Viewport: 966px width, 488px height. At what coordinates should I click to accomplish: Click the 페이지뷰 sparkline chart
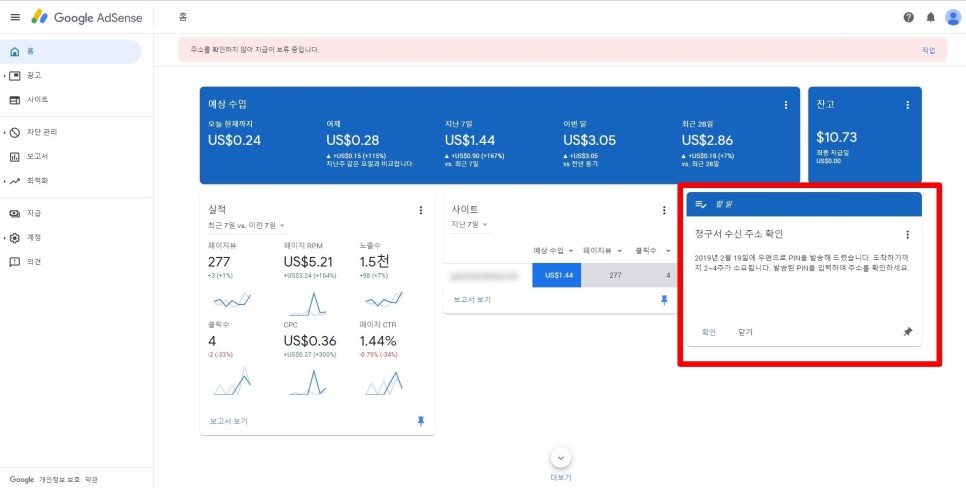pyautogui.click(x=232, y=300)
